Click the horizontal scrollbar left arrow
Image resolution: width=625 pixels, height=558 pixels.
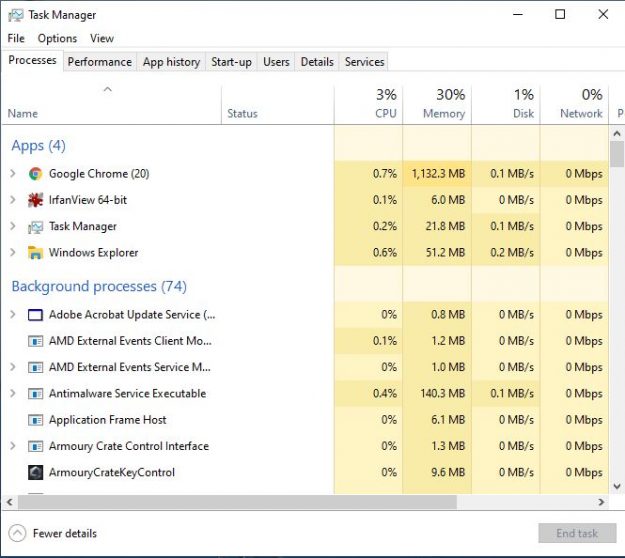(x=10, y=502)
